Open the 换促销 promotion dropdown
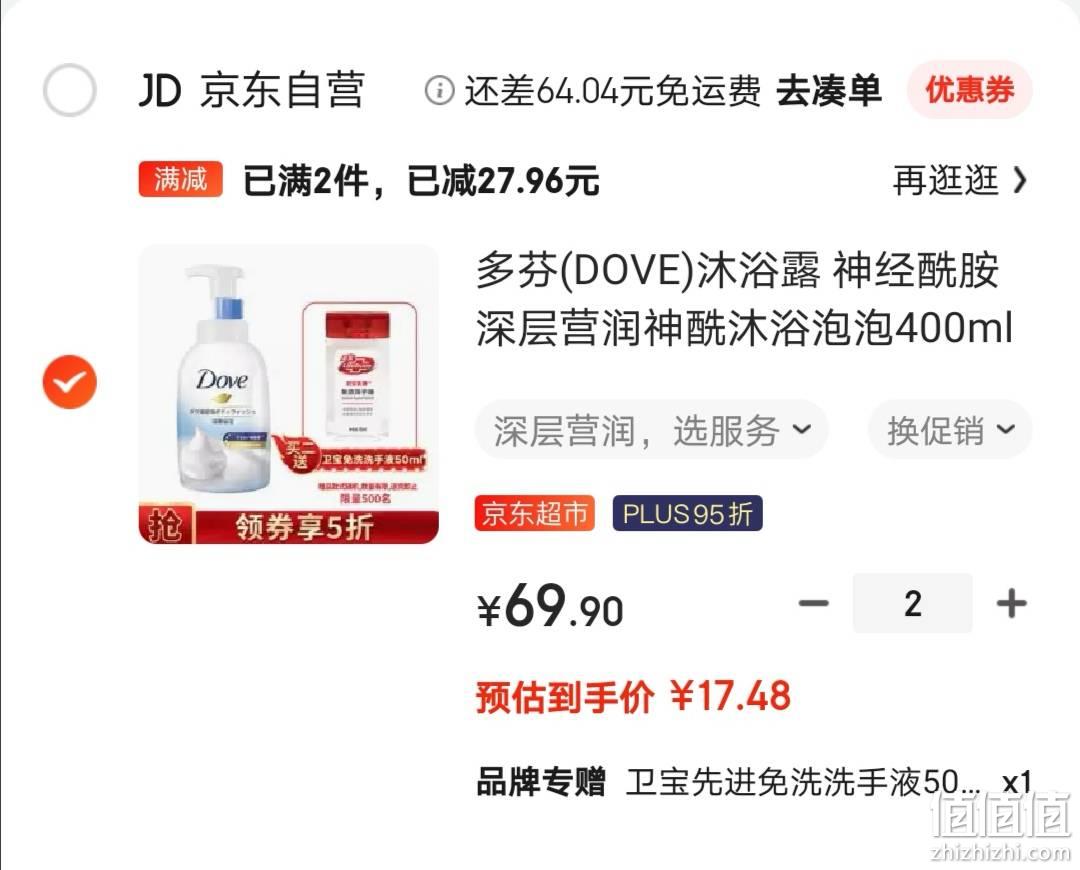 click(x=950, y=430)
